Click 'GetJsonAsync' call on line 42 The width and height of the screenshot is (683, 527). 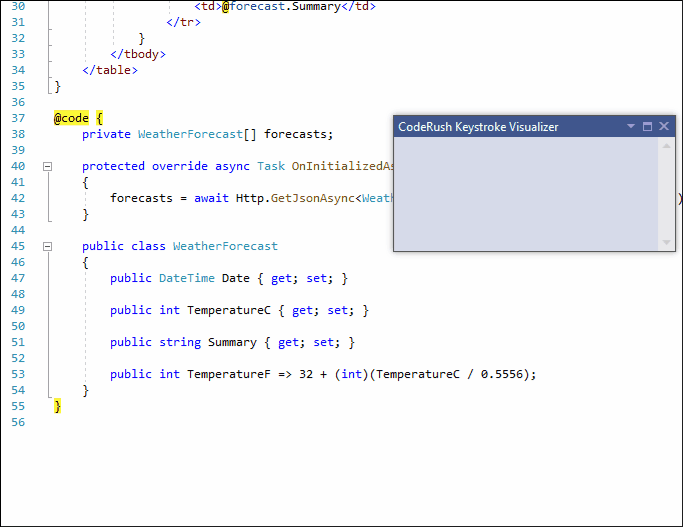[x=313, y=198]
